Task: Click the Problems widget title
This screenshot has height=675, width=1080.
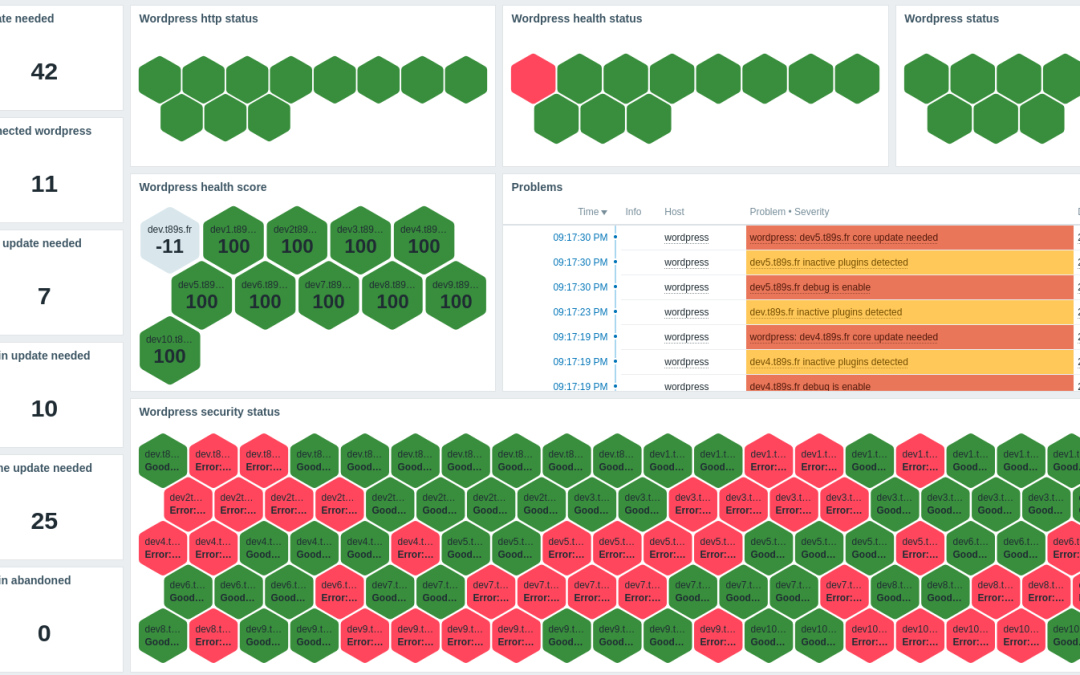Action: point(537,187)
